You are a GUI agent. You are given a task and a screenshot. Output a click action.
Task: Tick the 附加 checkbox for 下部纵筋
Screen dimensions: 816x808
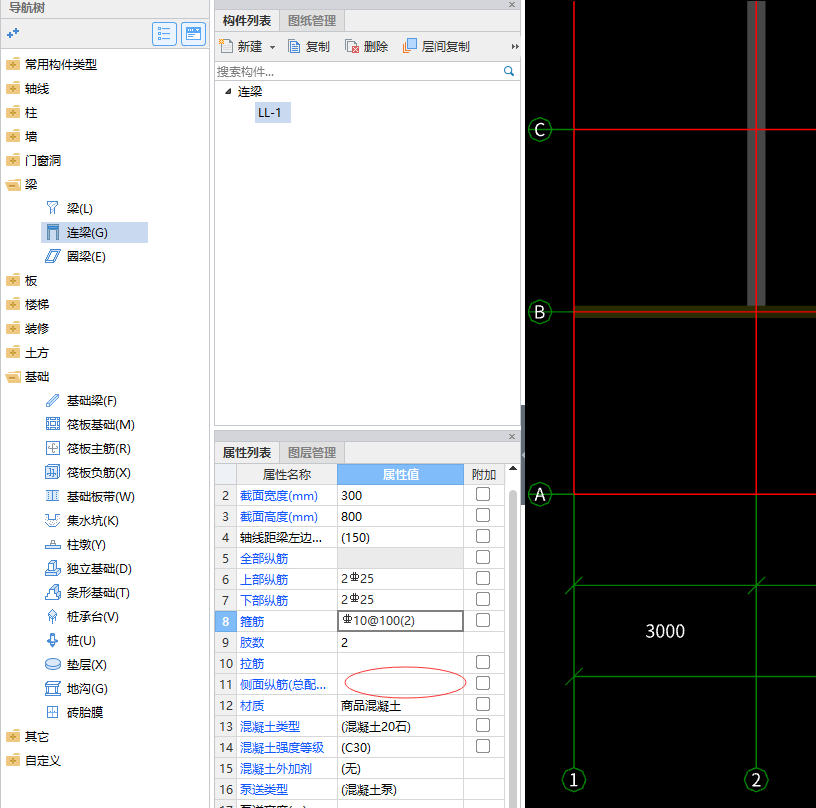483,599
